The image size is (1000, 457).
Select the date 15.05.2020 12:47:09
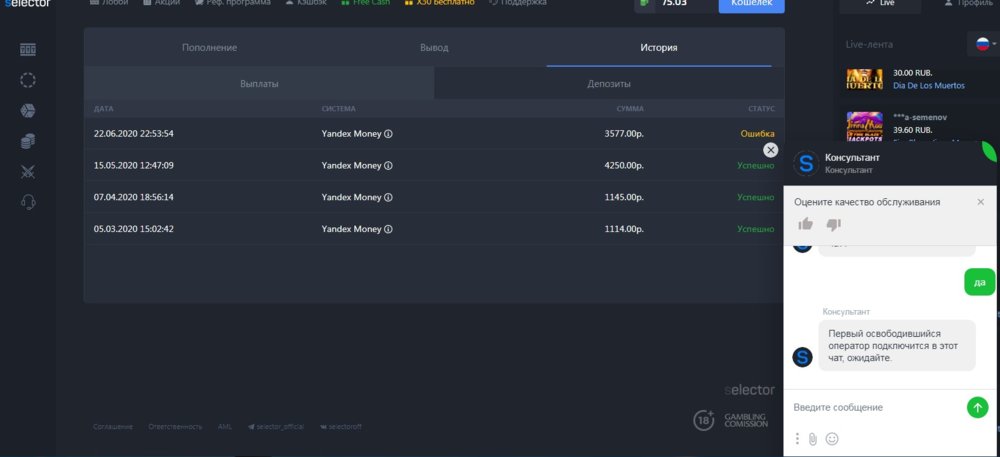point(133,166)
